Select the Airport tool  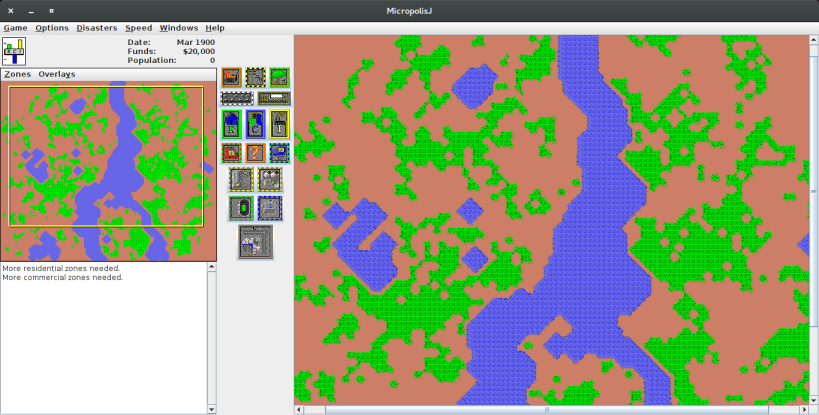pos(255,242)
